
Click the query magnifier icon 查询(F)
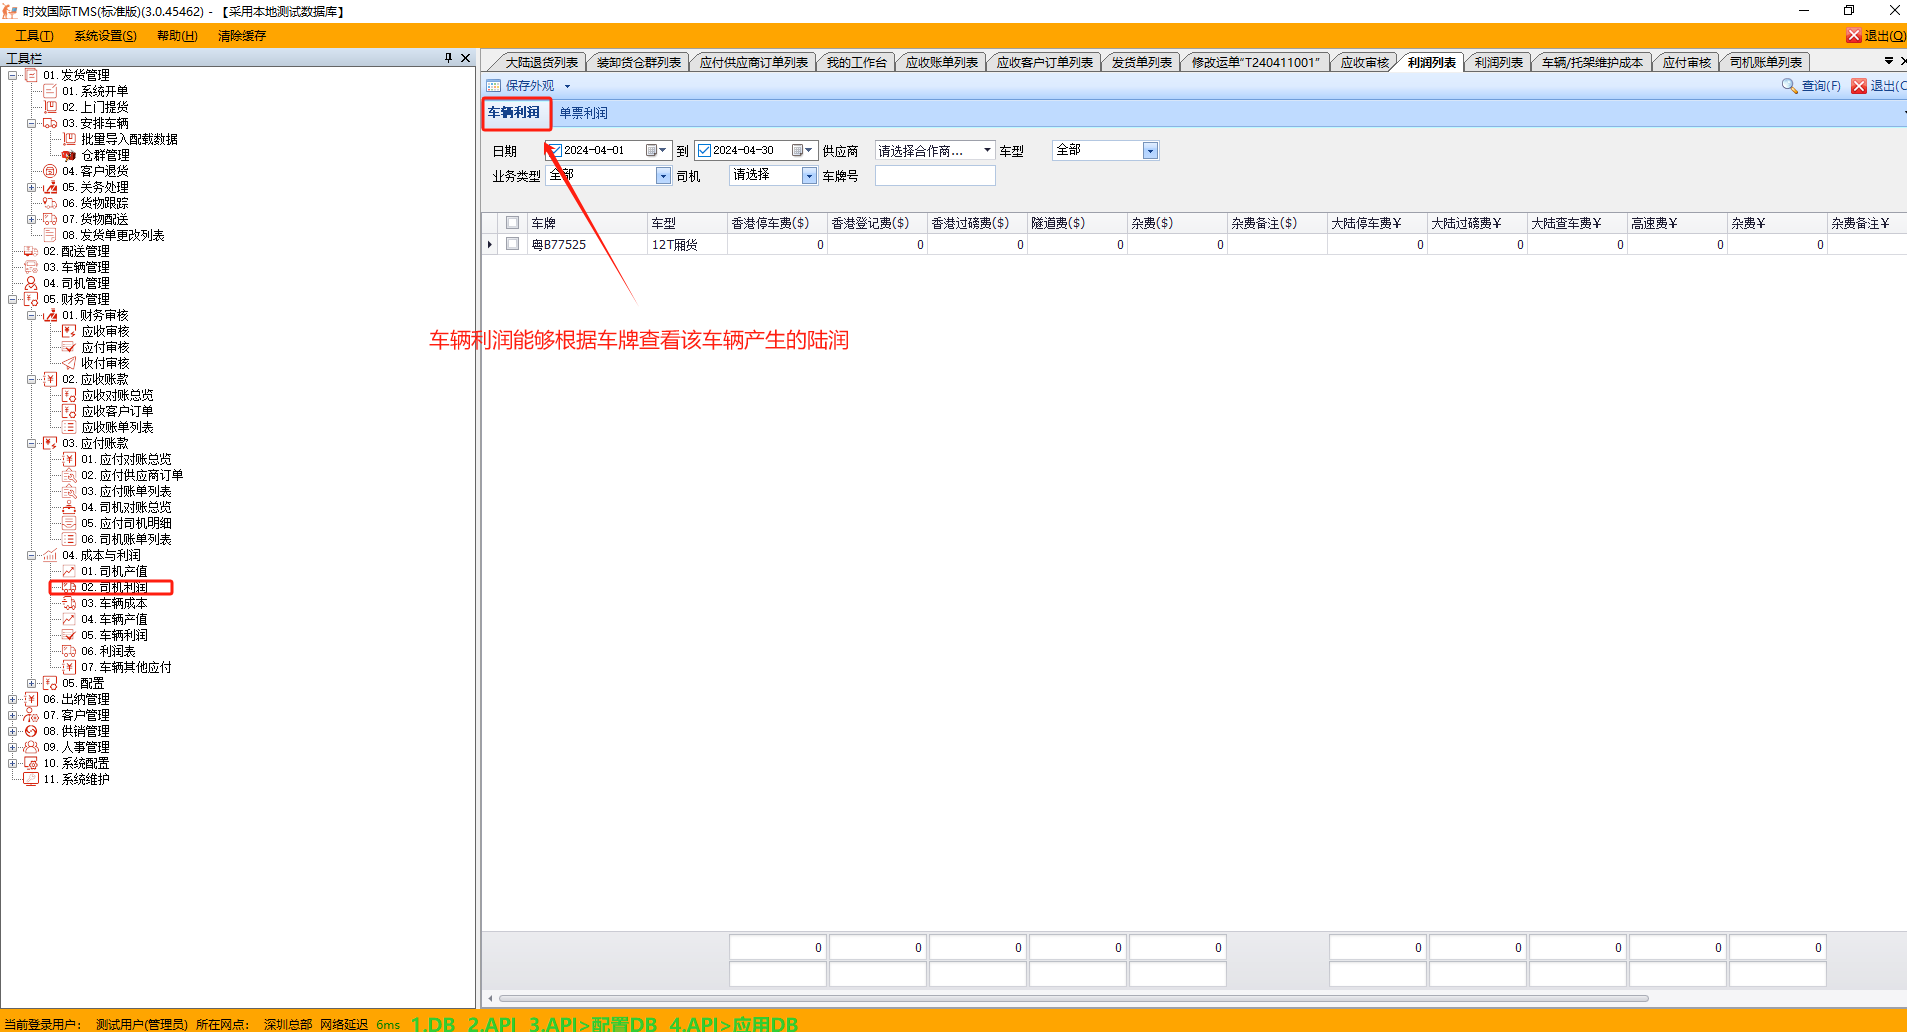pos(1789,86)
